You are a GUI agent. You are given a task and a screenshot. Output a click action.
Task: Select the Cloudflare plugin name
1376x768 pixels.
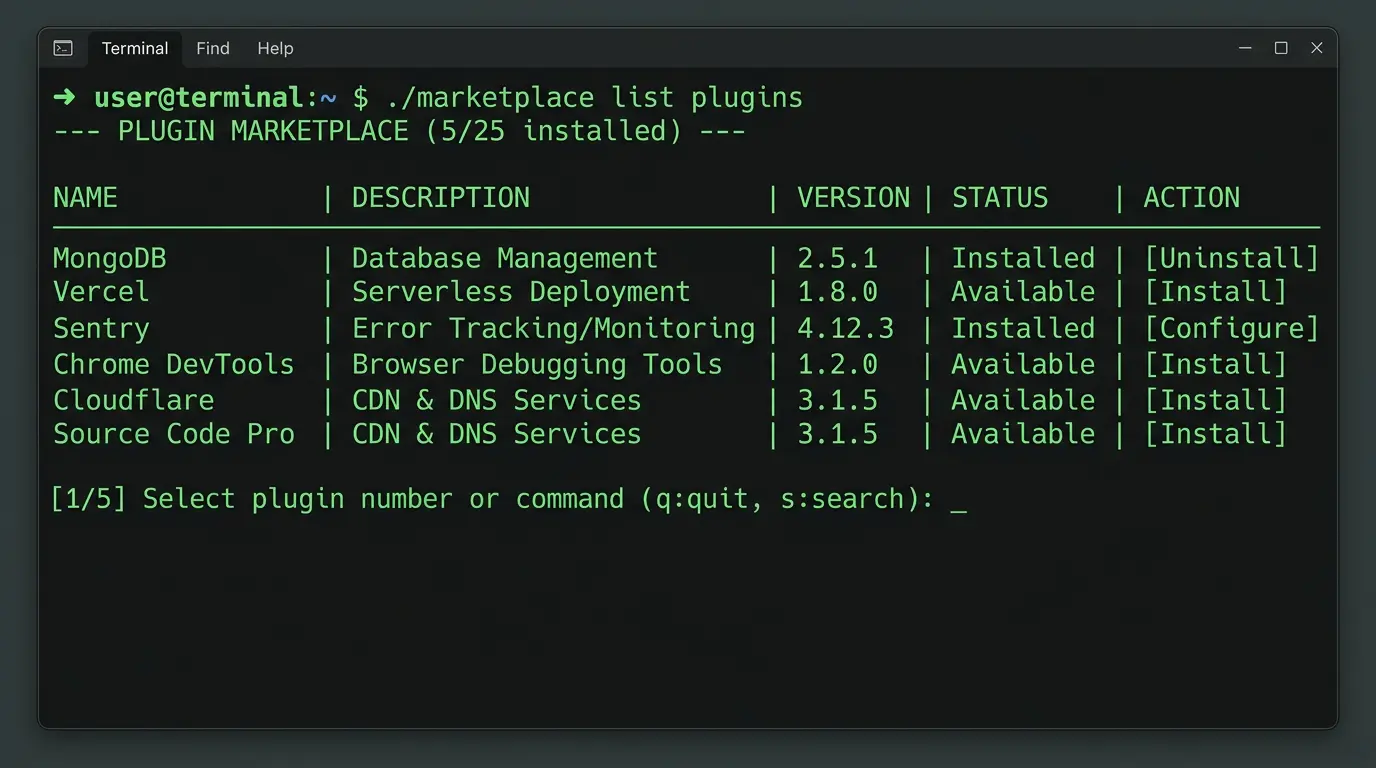click(134, 400)
